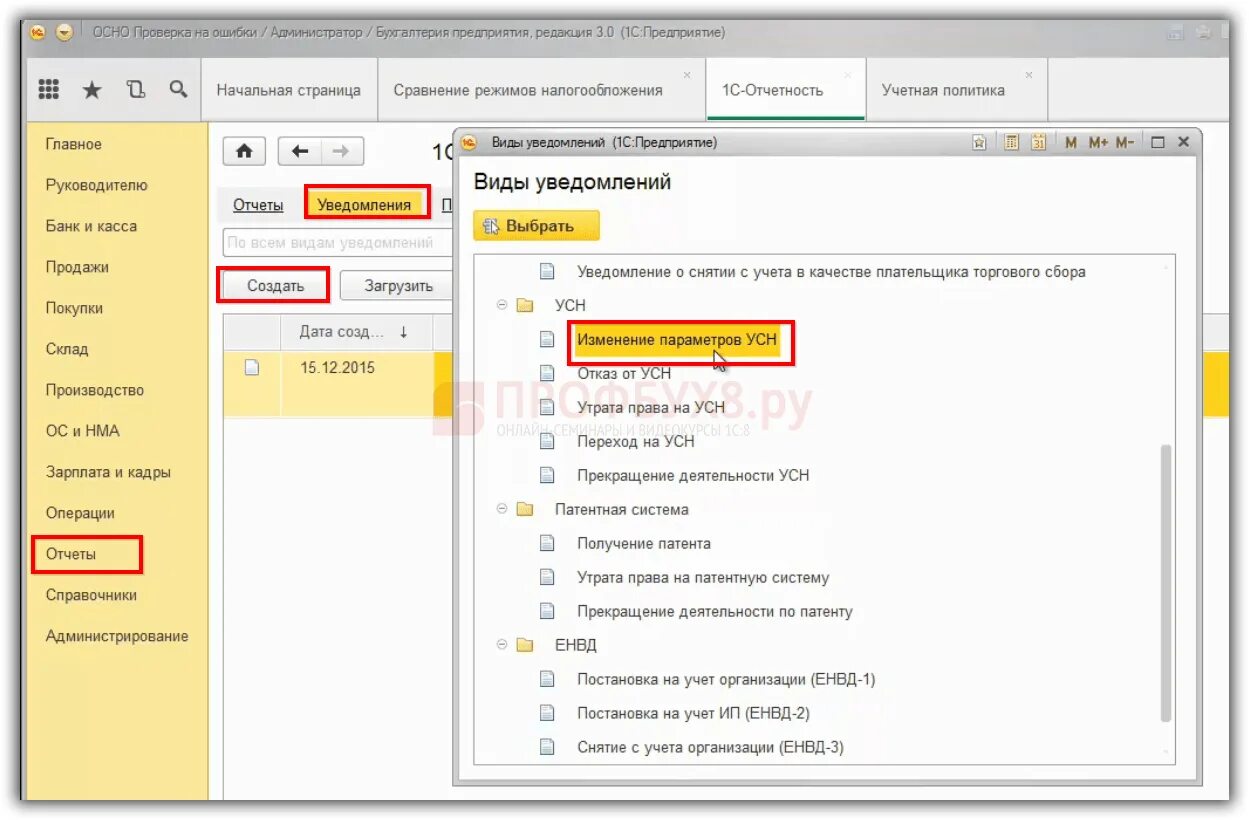Open the calendar icon in dialog title

[x=1039, y=143]
